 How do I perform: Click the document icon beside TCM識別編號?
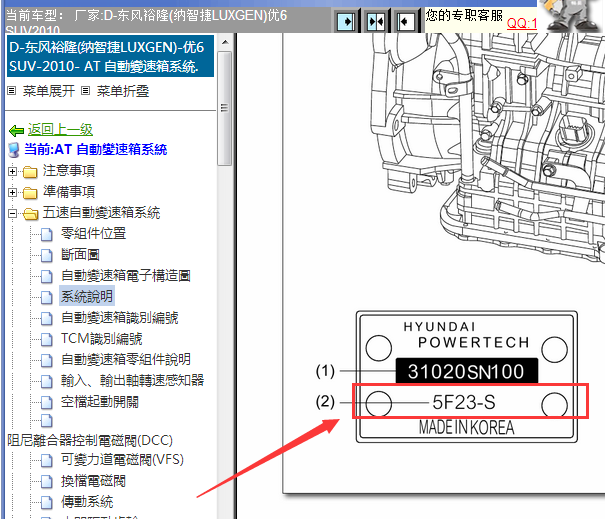click(47, 340)
